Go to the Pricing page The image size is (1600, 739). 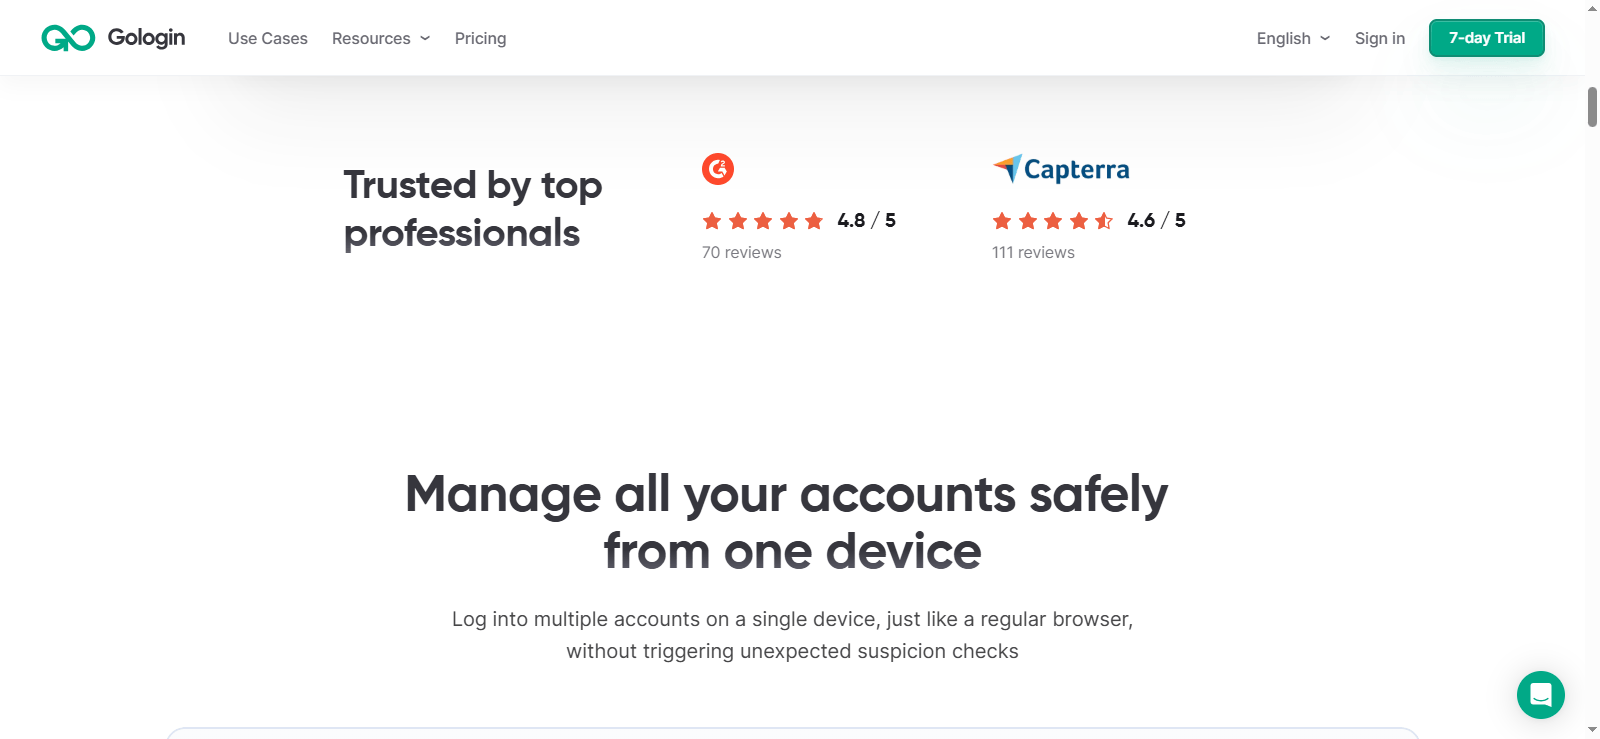pyautogui.click(x=480, y=38)
